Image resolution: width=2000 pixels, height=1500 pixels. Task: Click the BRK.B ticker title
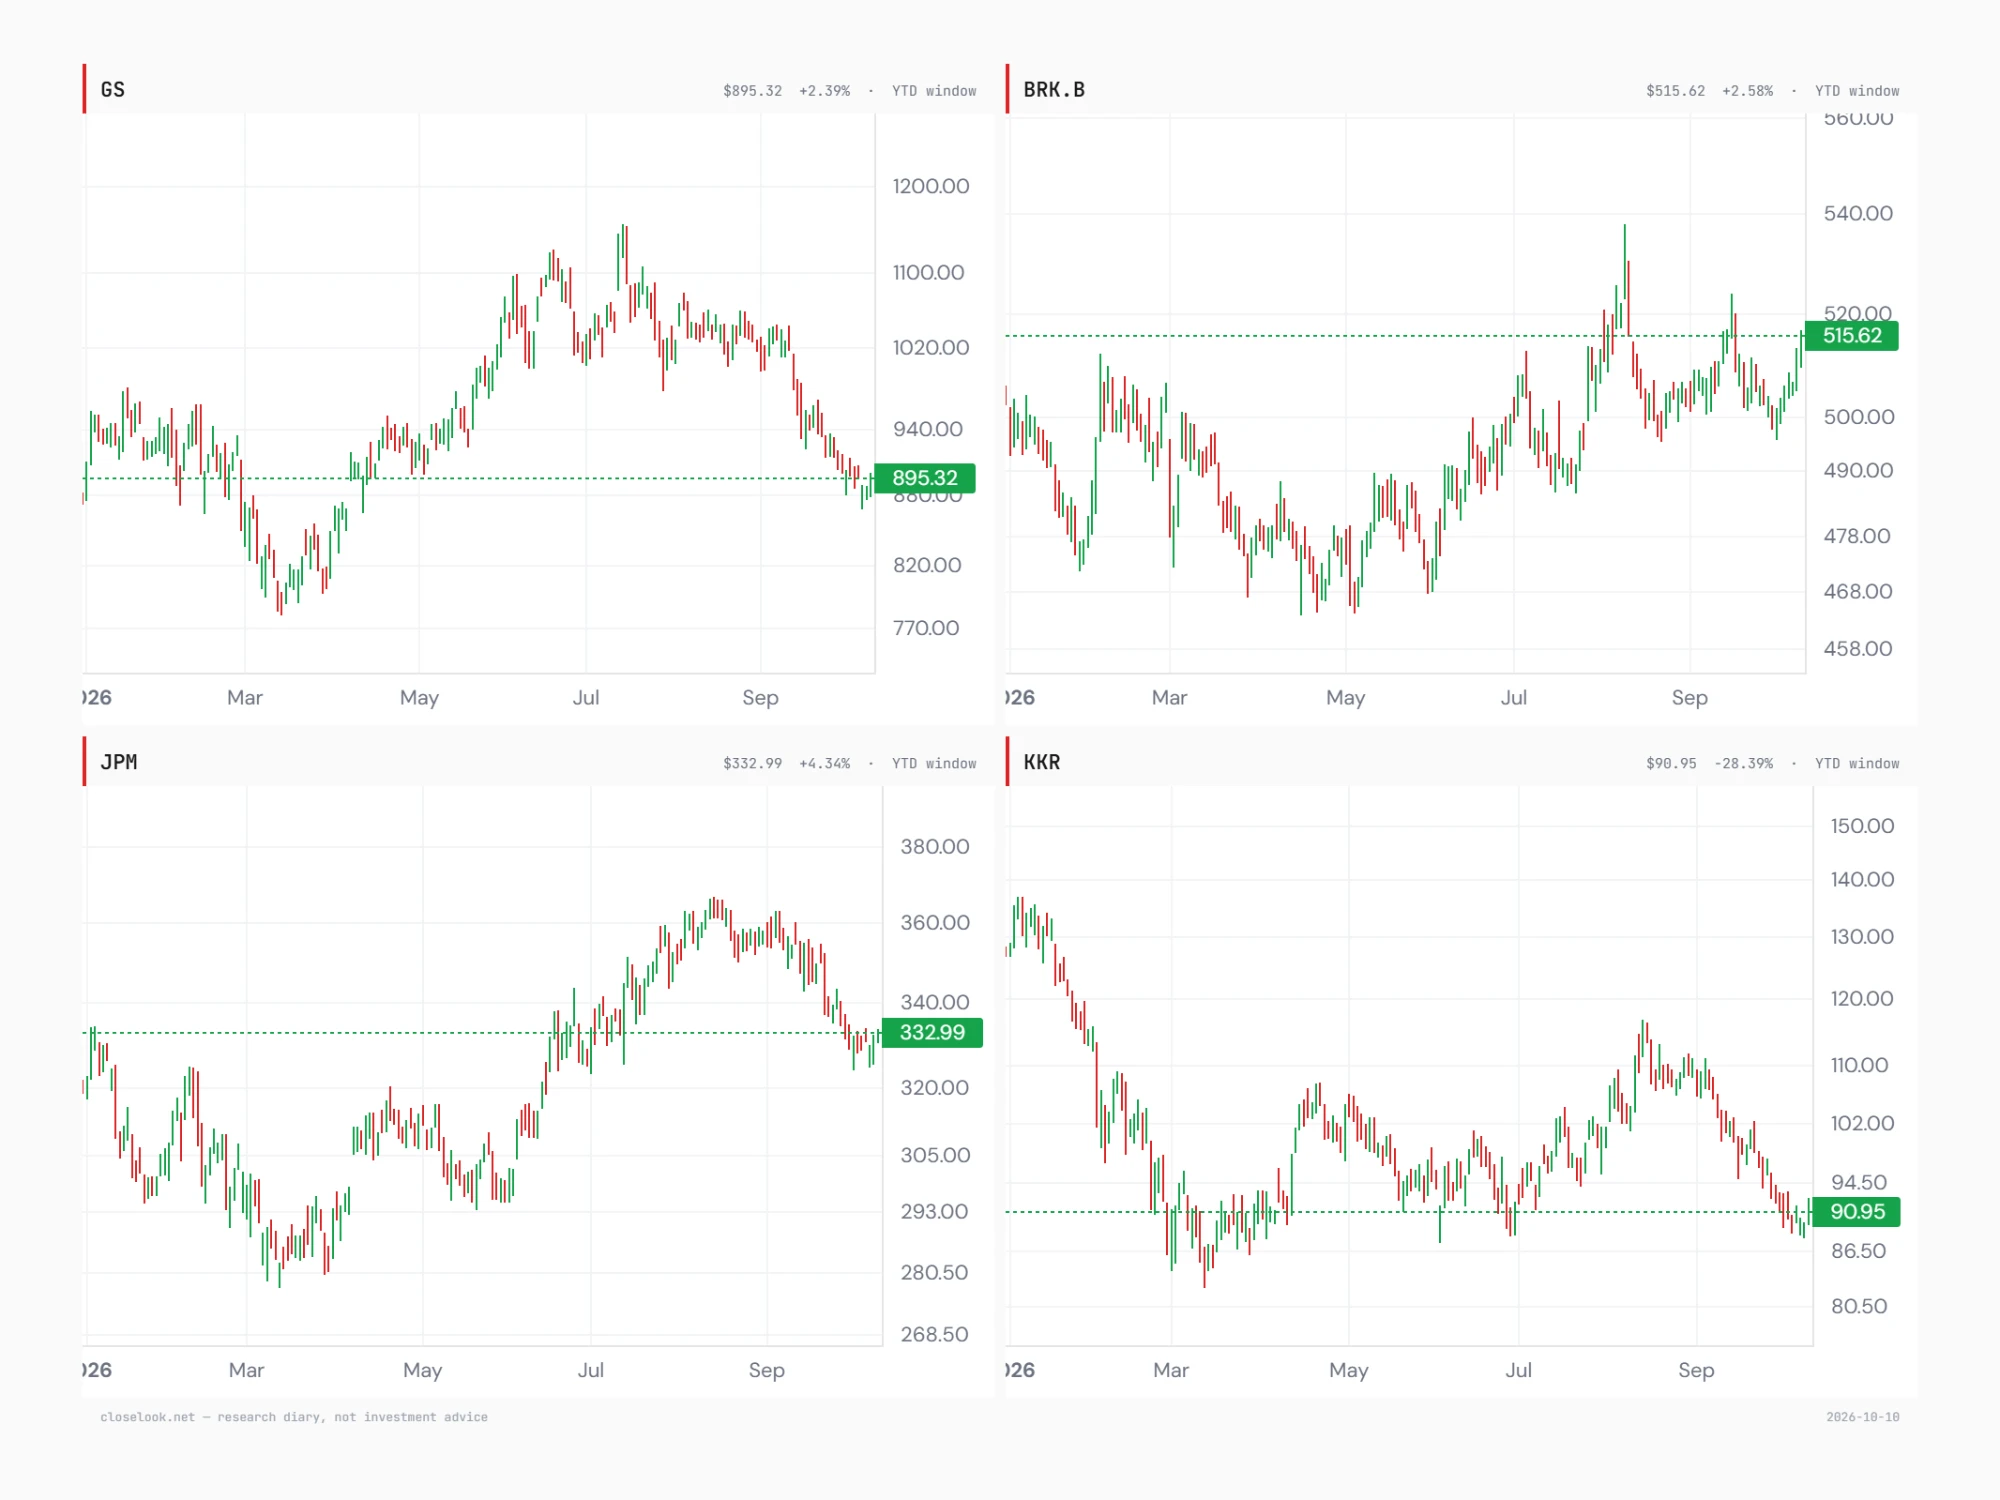point(1054,90)
